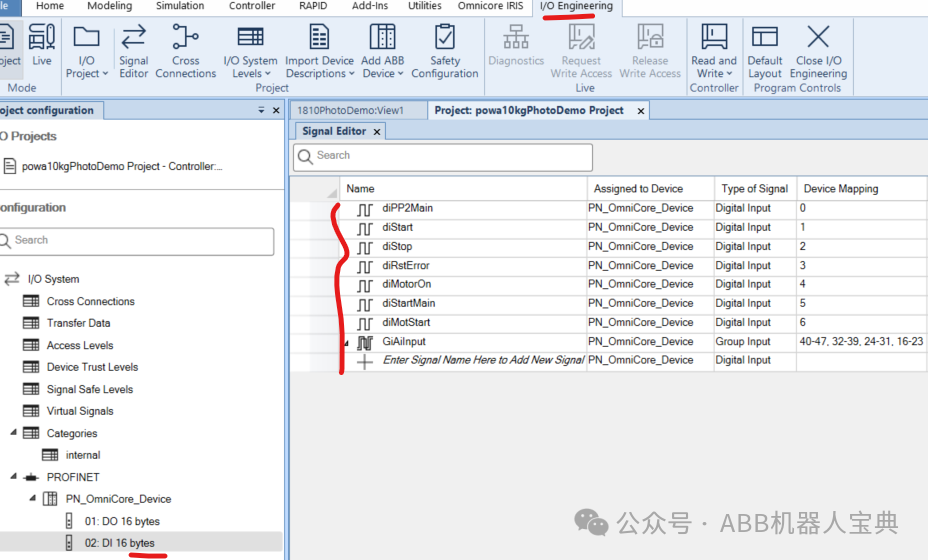Switch to the 1810PhotoDemo:View1 tab
928x560 pixels.
click(x=350, y=111)
